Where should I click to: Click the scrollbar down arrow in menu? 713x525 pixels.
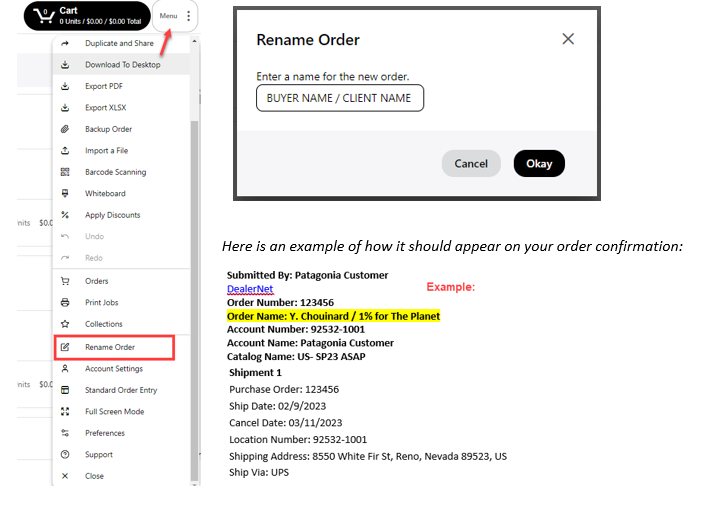[194, 484]
